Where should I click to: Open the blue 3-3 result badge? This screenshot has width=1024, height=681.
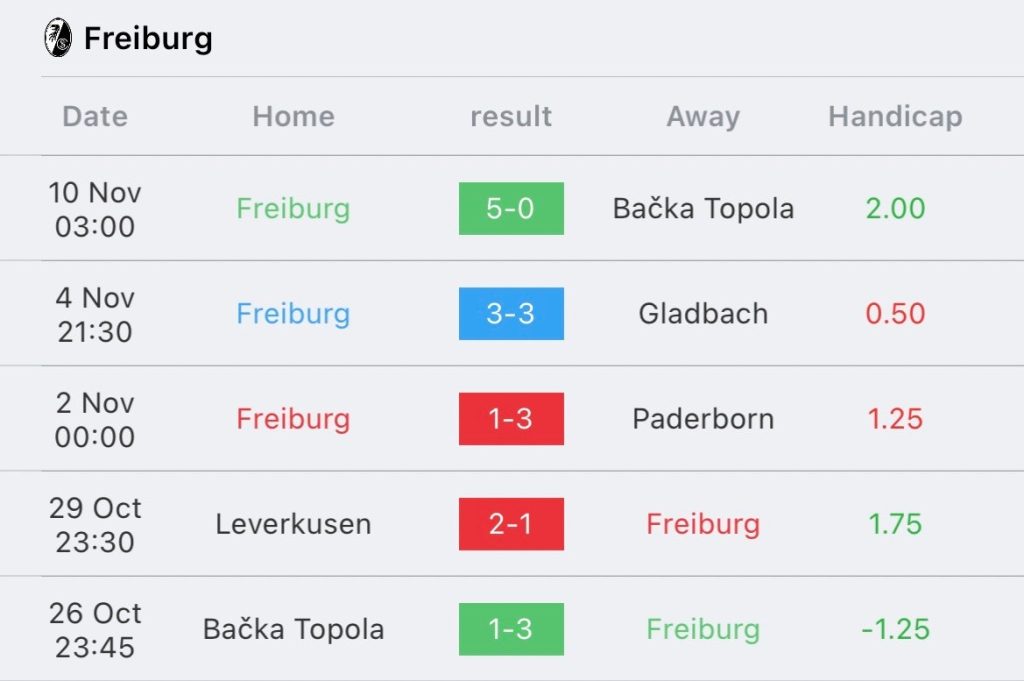coord(511,313)
